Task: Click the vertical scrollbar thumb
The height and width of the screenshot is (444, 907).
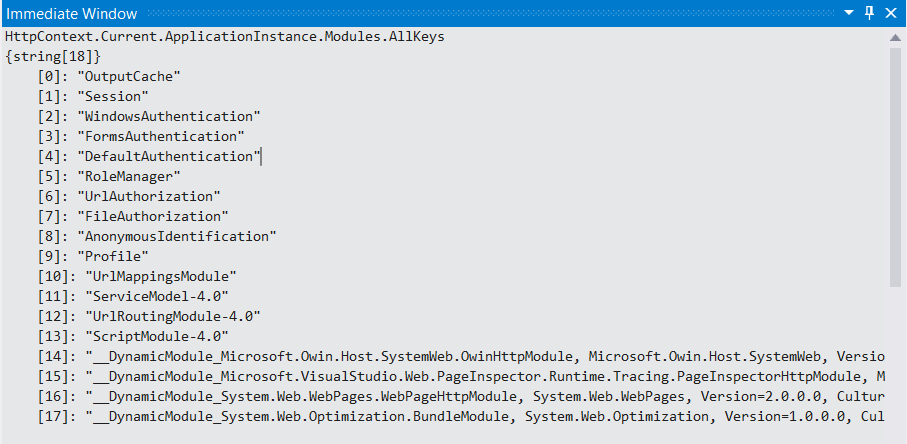Action: click(895, 166)
